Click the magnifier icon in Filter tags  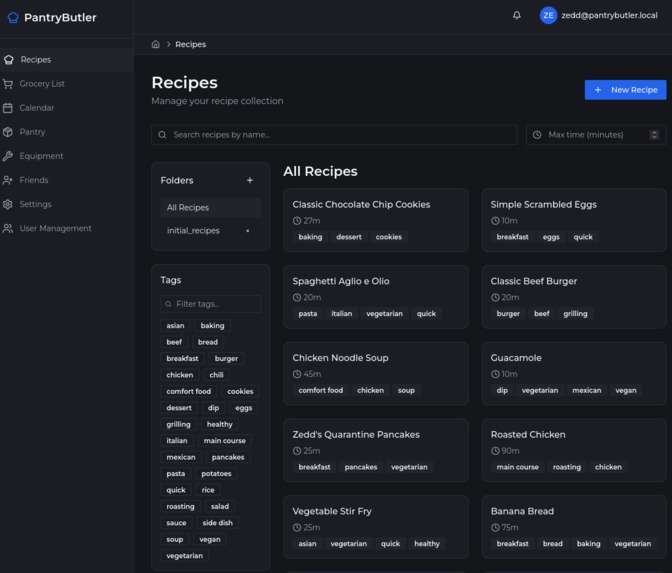click(x=168, y=304)
